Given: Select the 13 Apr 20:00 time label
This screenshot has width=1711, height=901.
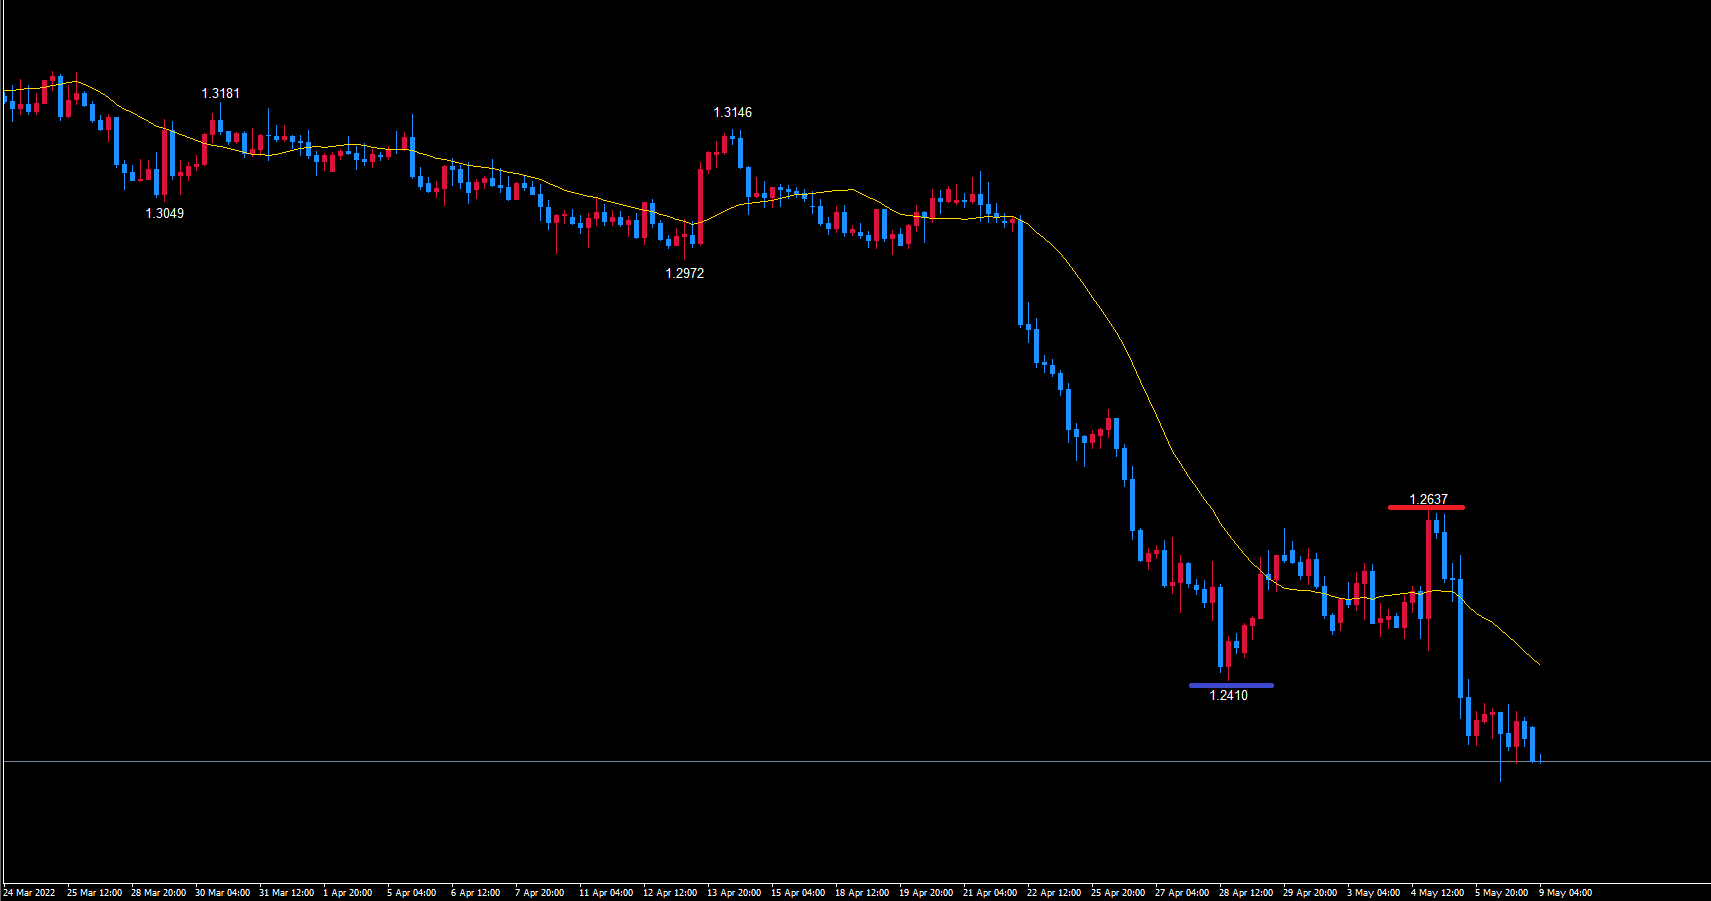Looking at the screenshot, I should [x=733, y=892].
